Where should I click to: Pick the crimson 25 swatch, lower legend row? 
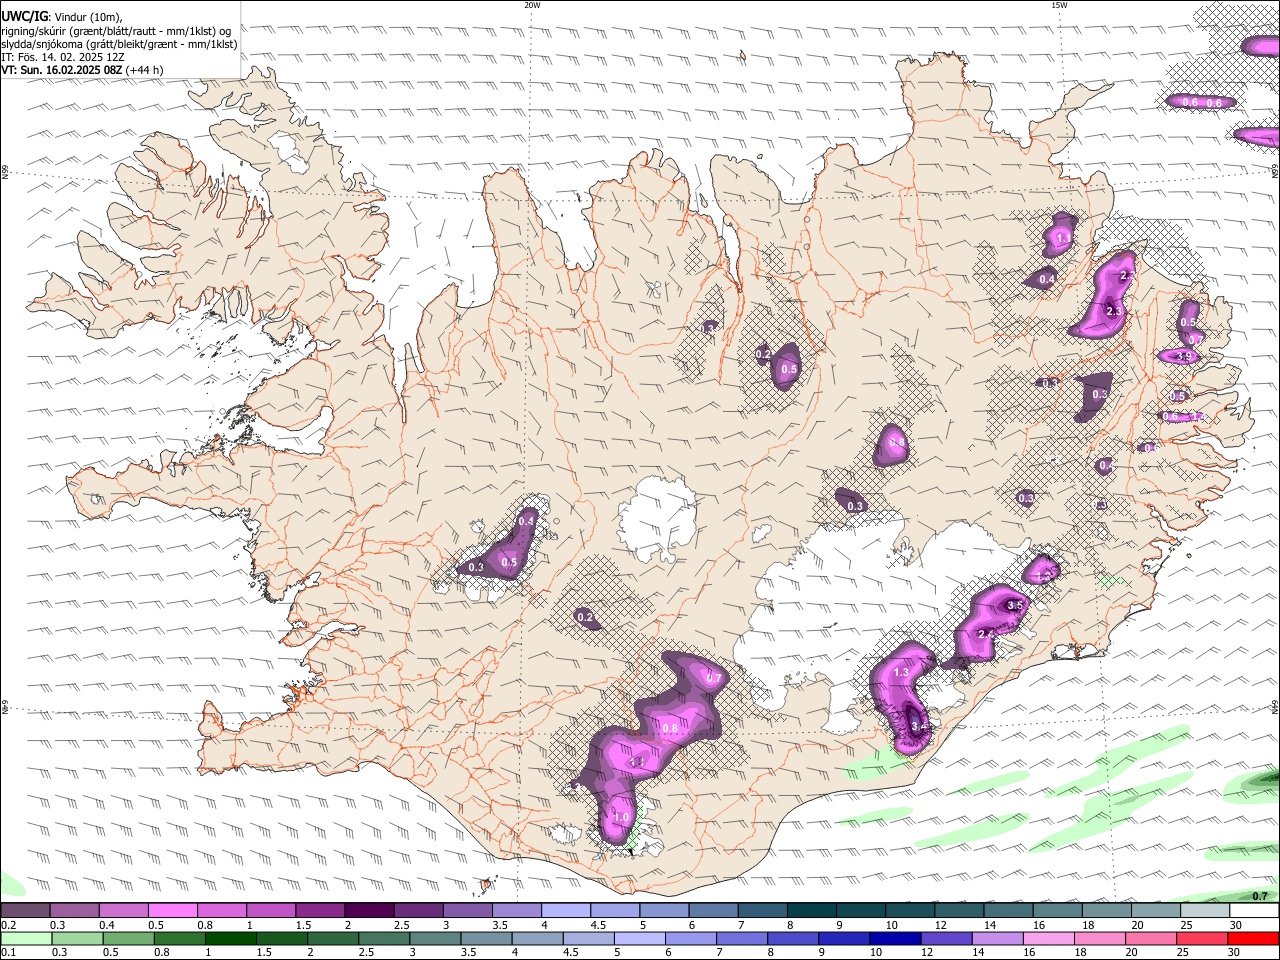click(1203, 938)
